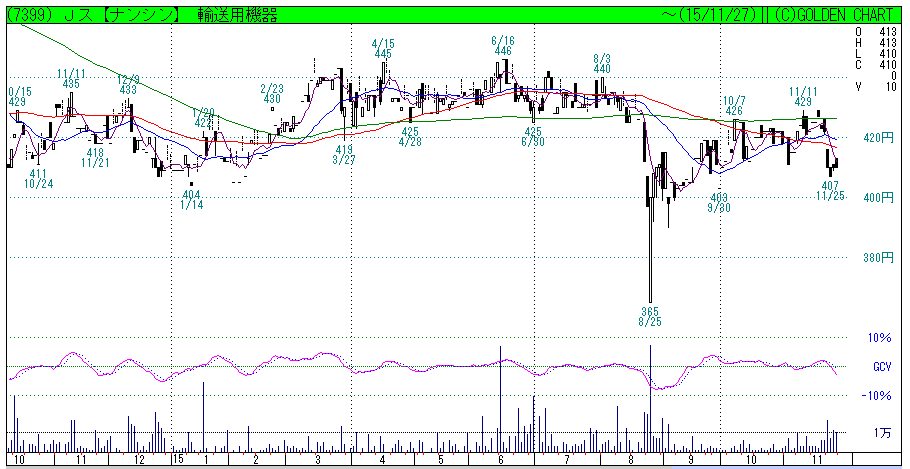Viewport: 910px width, 469px height.
Task: Select the low price value L 410
Action: [x=876, y=54]
